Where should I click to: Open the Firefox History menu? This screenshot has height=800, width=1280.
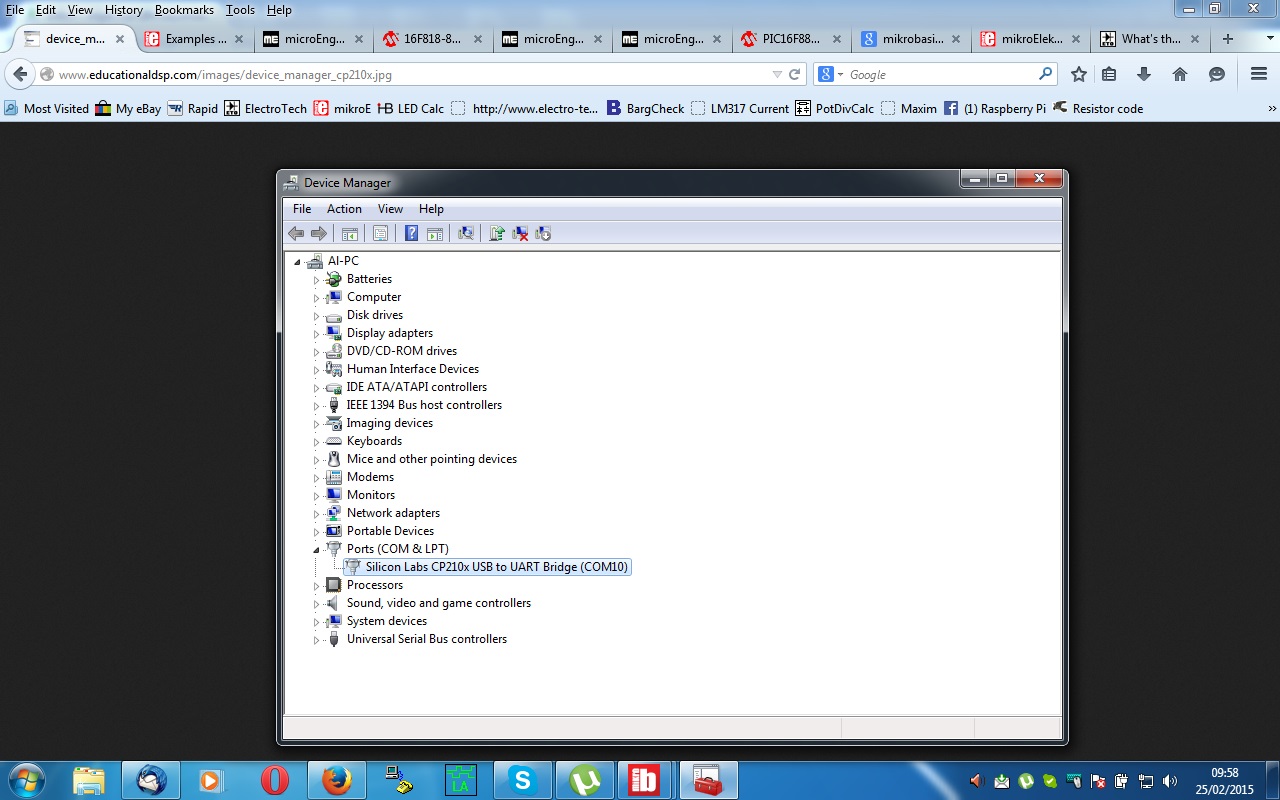[124, 10]
